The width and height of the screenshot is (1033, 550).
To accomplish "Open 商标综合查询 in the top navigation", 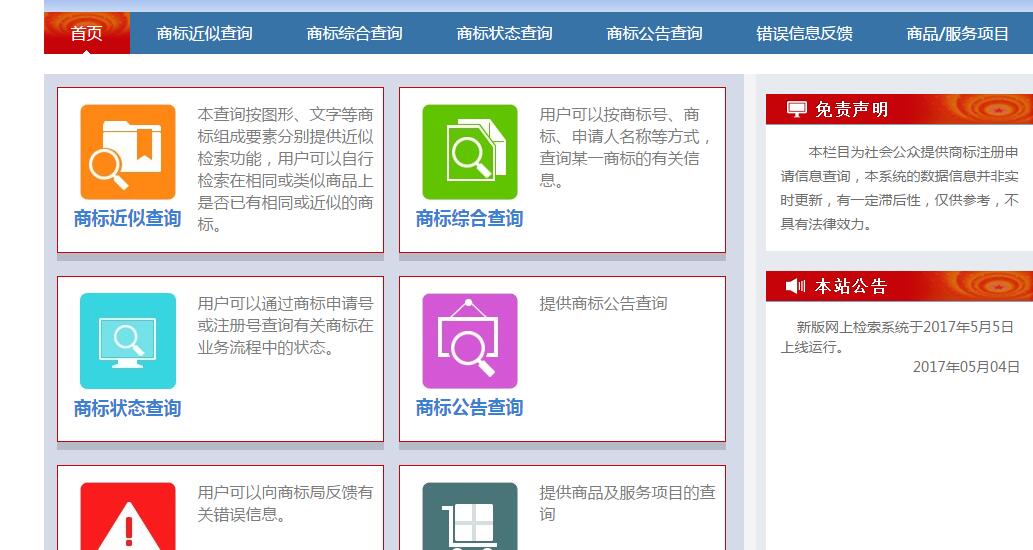I will coord(354,33).
